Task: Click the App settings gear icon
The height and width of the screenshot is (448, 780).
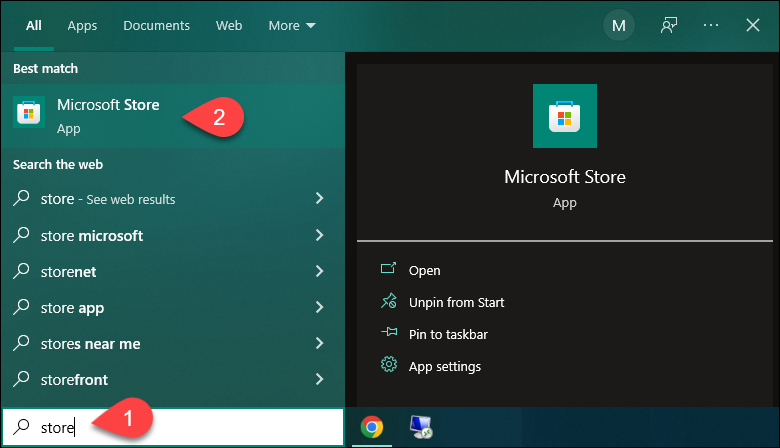Action: 389,364
